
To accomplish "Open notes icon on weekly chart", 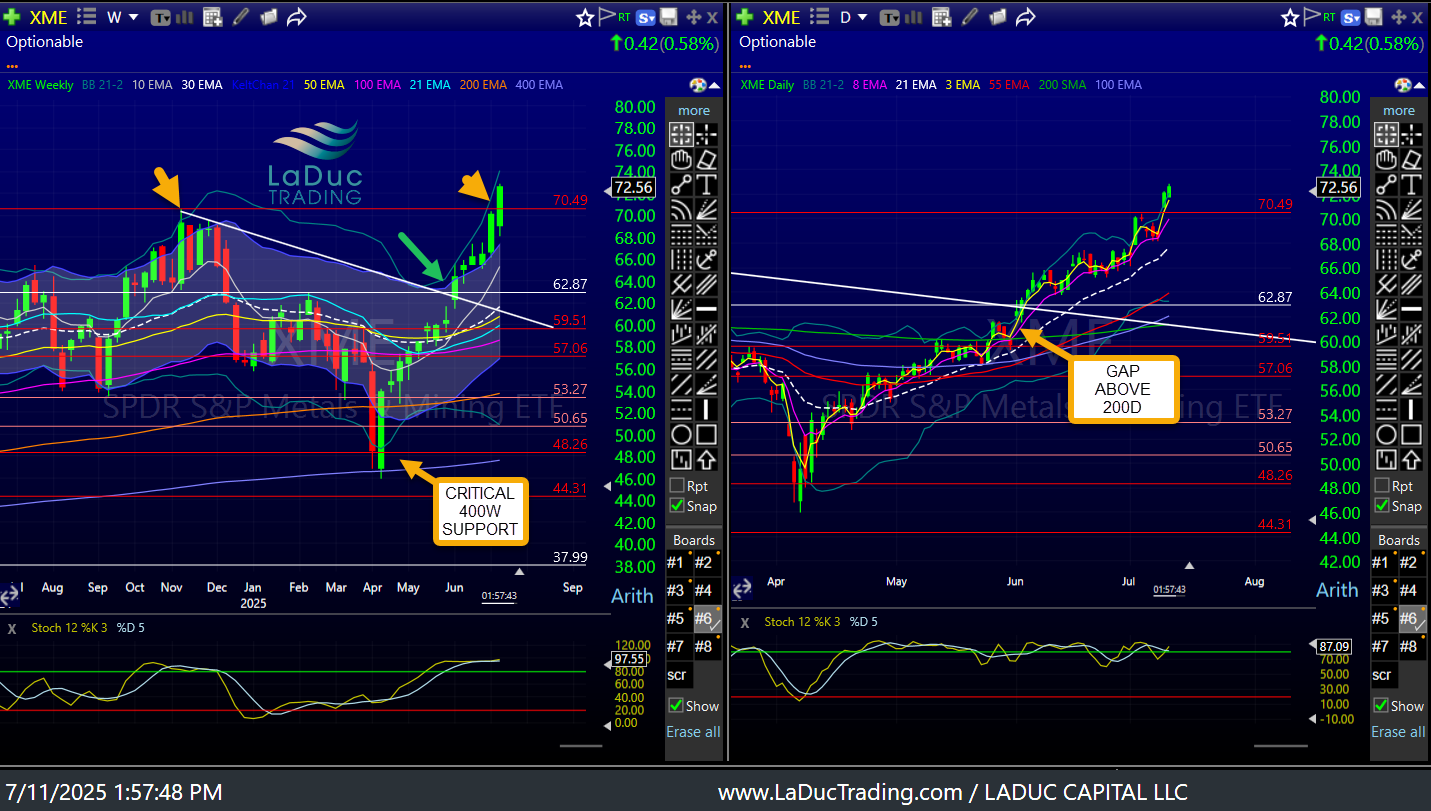I will click(268, 17).
